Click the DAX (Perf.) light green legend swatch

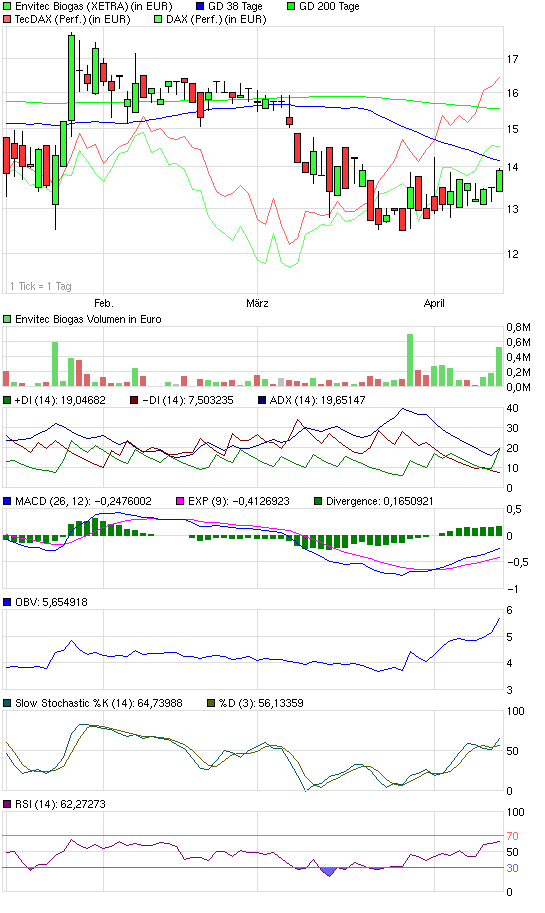[x=158, y=19]
